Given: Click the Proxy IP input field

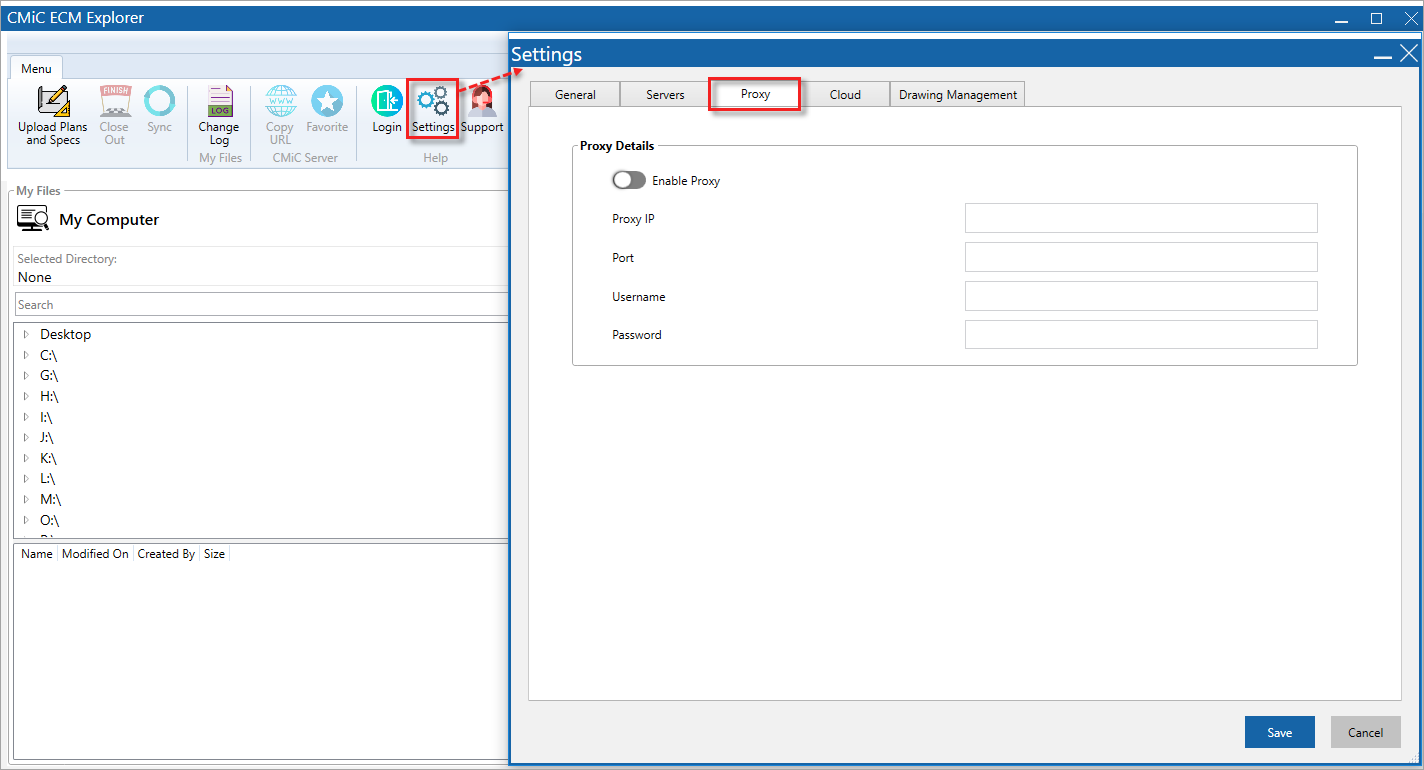Looking at the screenshot, I should tap(1141, 218).
